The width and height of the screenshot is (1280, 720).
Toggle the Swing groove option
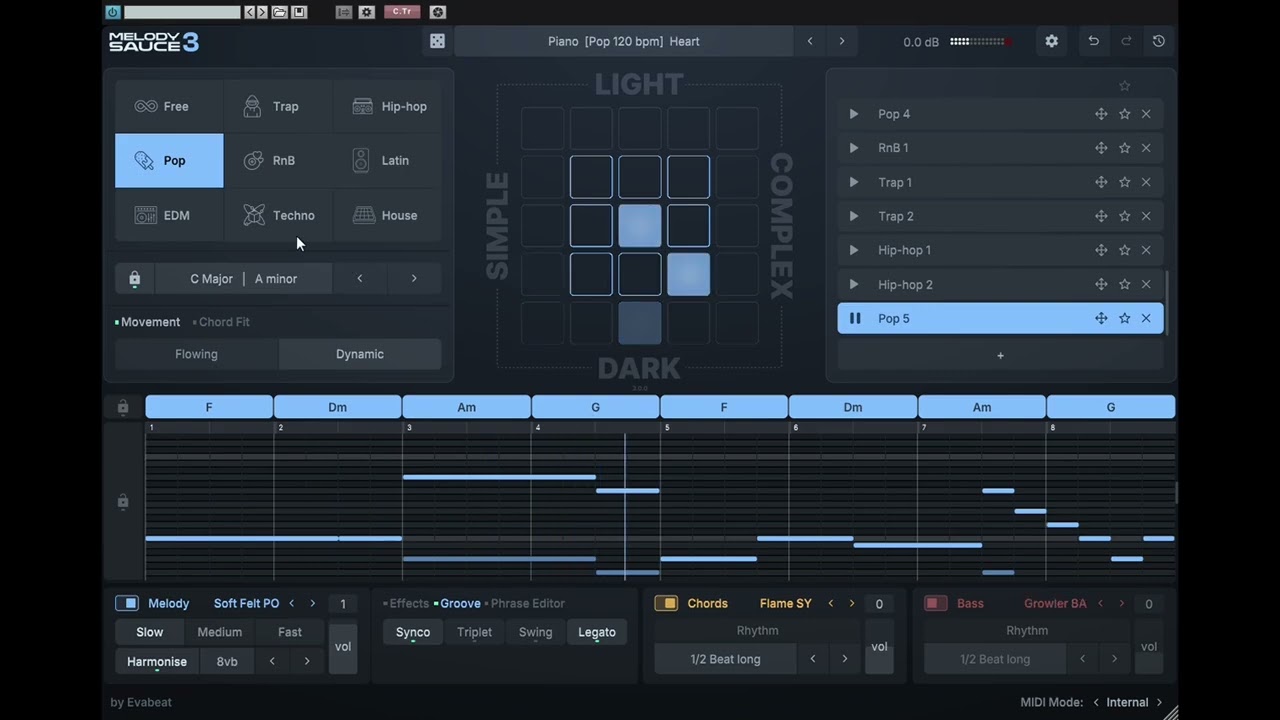(x=535, y=632)
